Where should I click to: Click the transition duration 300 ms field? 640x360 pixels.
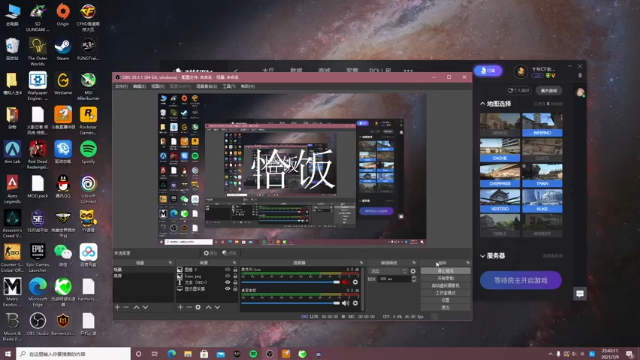coord(393,279)
